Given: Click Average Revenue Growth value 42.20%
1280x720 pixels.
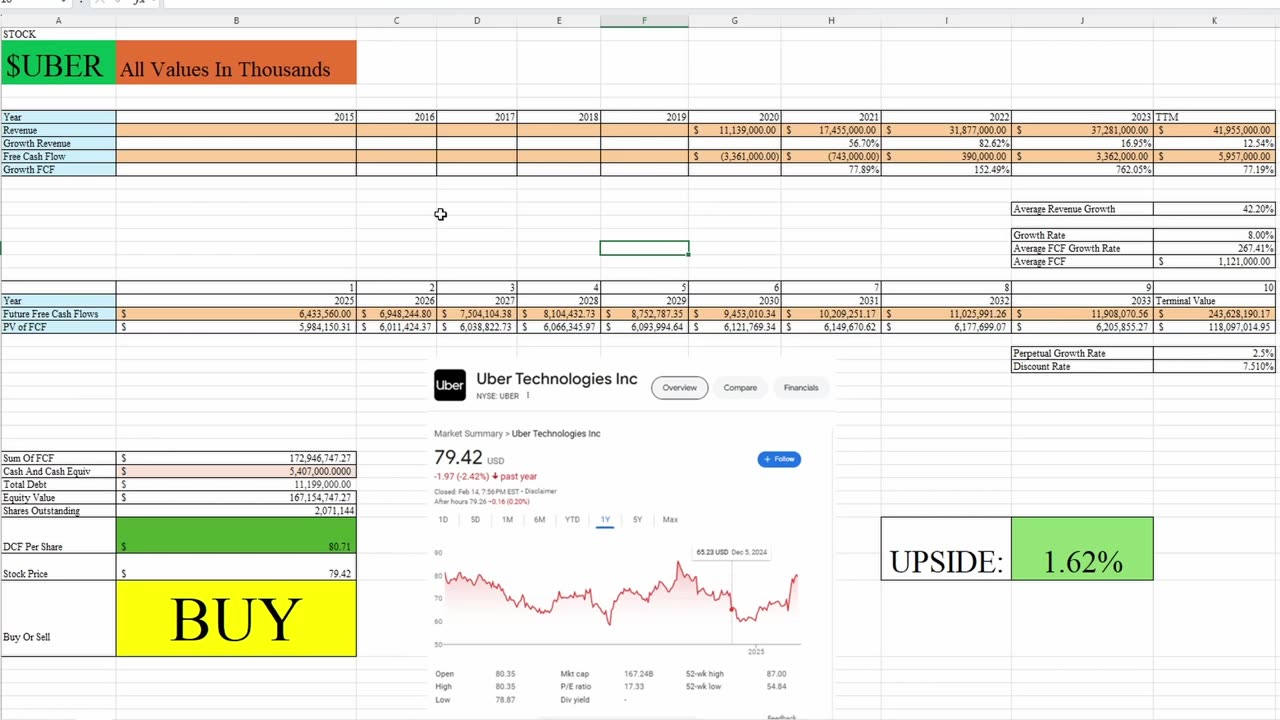Looking at the screenshot, I should point(1214,209).
